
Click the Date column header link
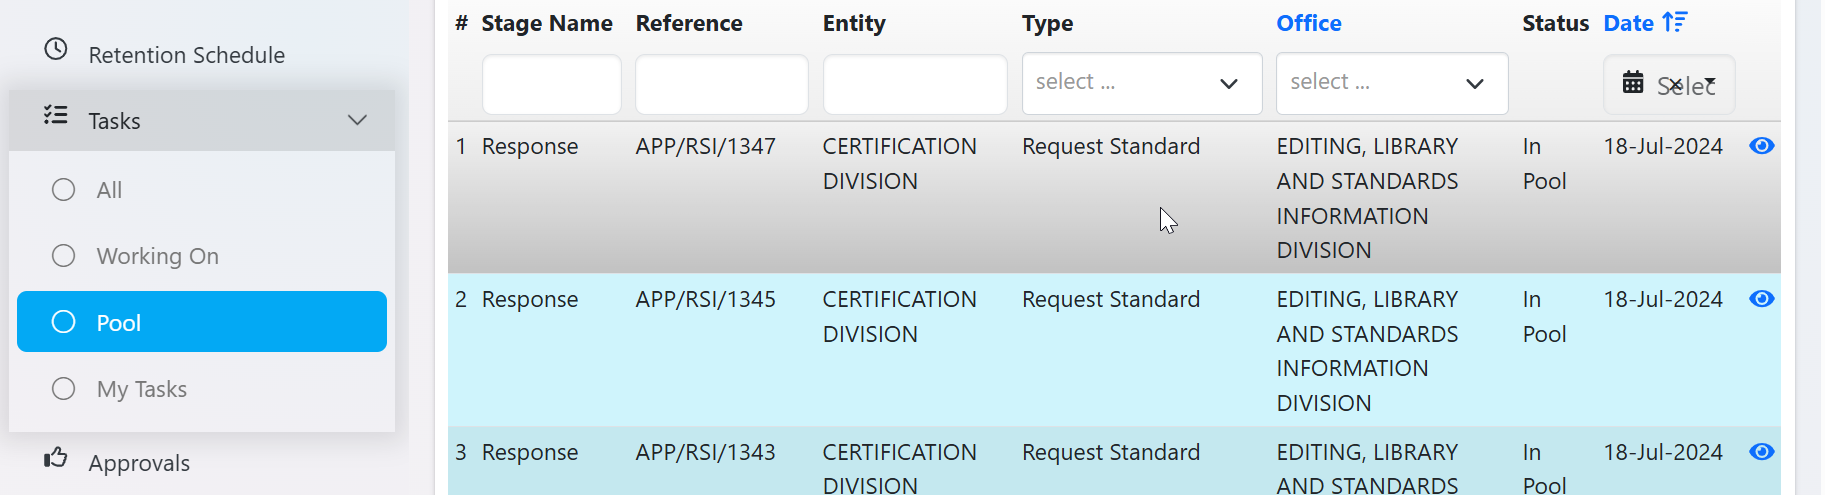pos(1628,23)
